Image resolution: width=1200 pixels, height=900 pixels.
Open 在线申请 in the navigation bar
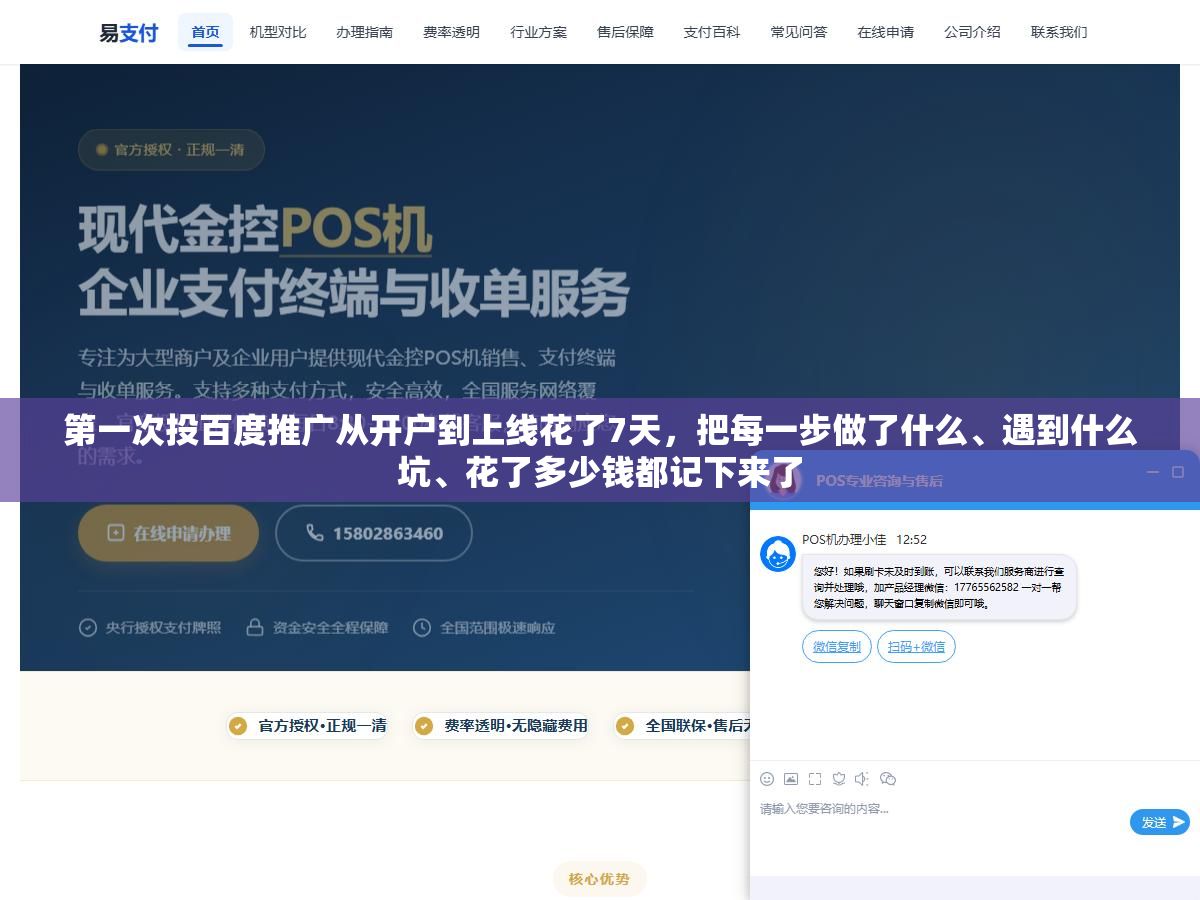[x=886, y=32]
